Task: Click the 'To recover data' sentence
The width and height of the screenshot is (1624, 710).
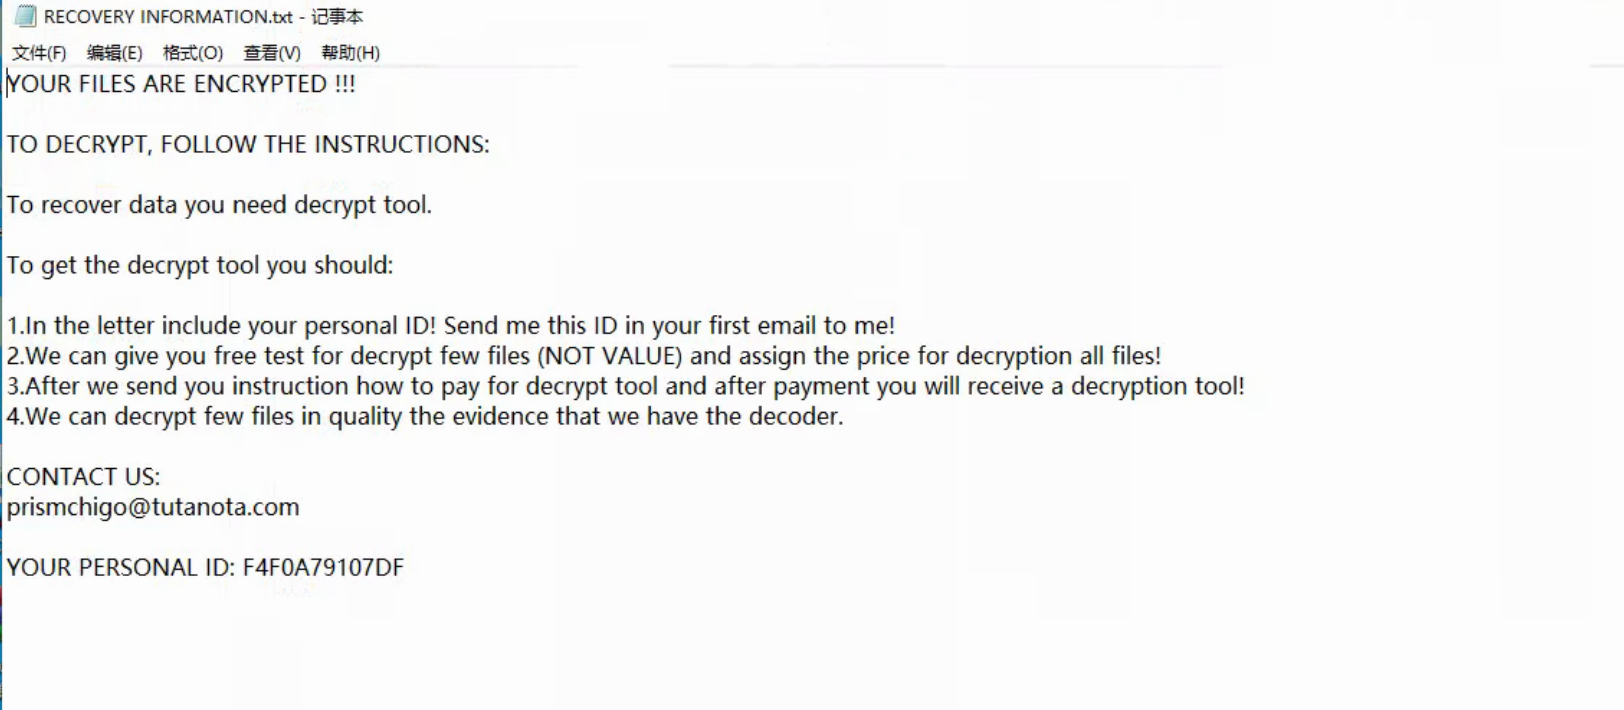Action: [219, 205]
